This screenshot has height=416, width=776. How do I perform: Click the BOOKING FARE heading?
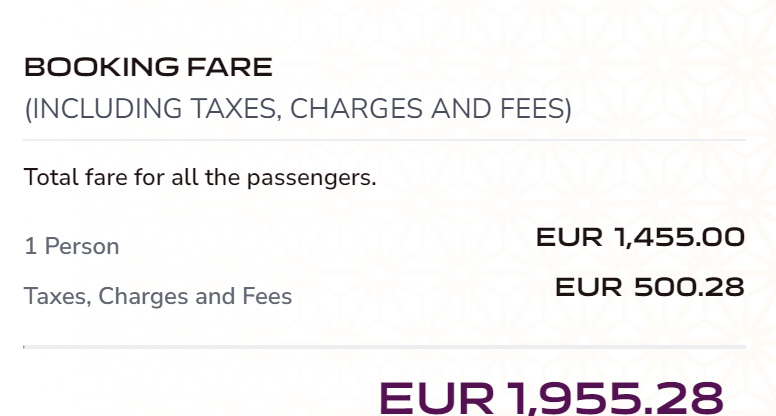148,68
